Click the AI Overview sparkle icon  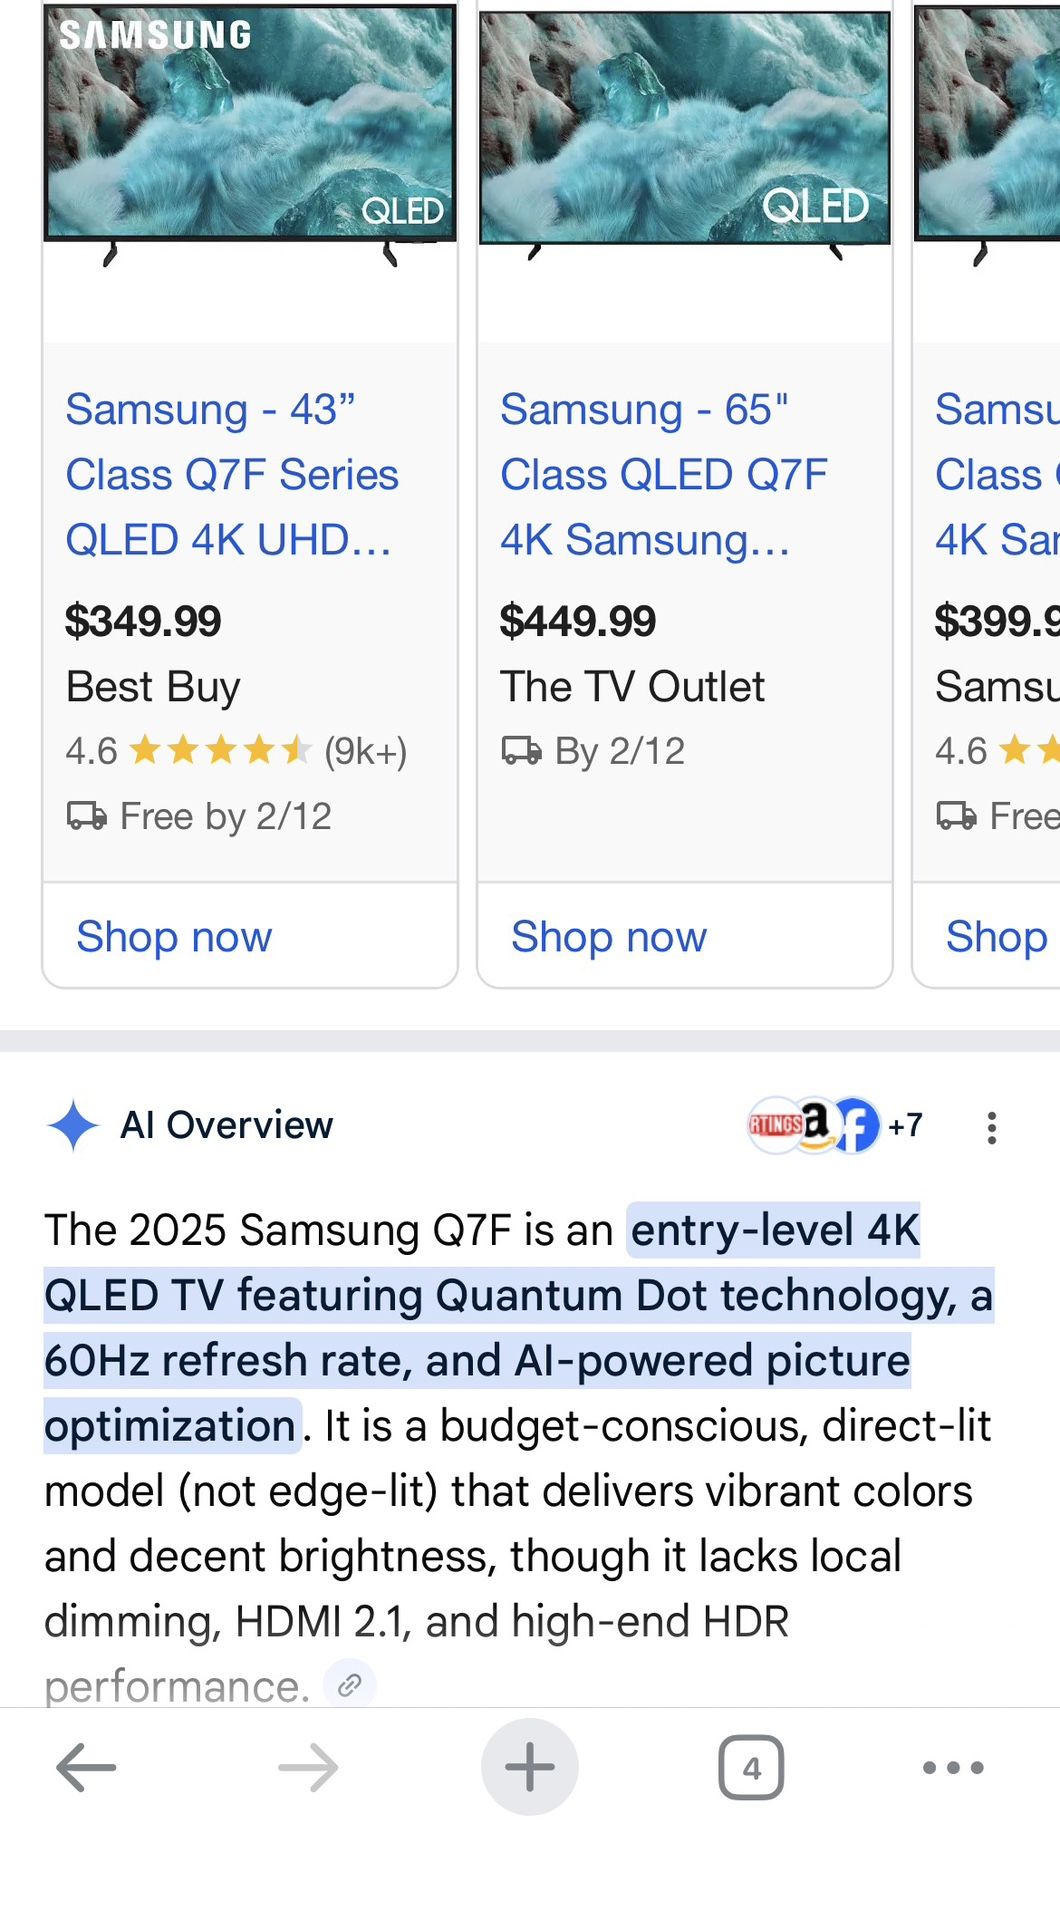click(73, 1125)
